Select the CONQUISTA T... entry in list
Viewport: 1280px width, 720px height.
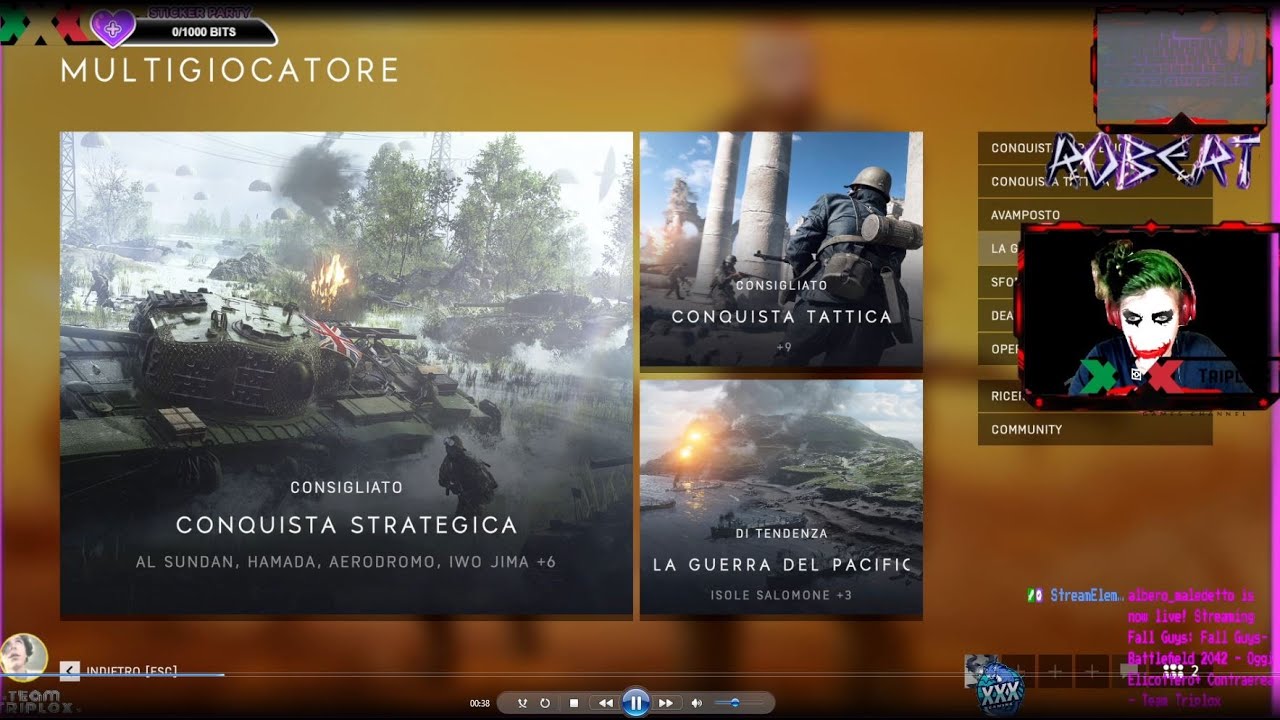(x=1095, y=181)
